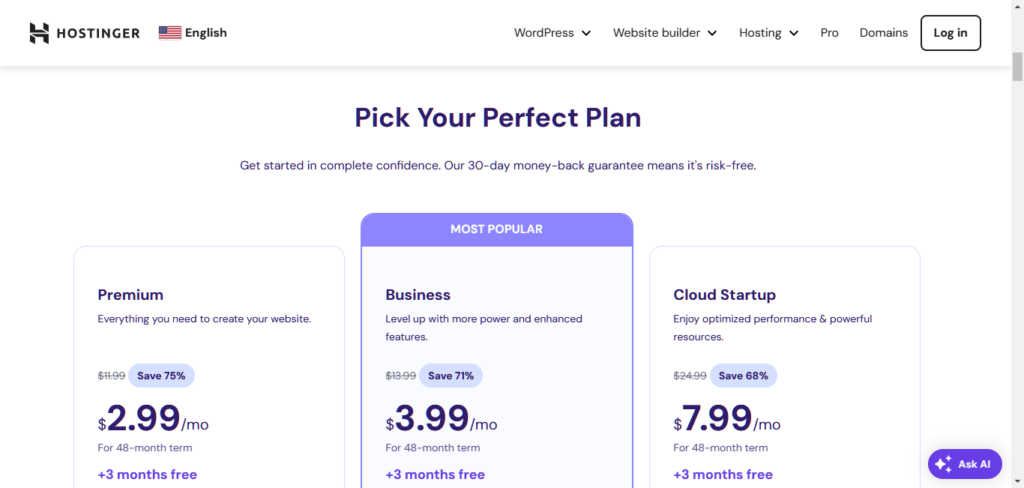The height and width of the screenshot is (488, 1024).
Task: Click the Save 68% badge on Cloud Startup
Action: (743, 376)
